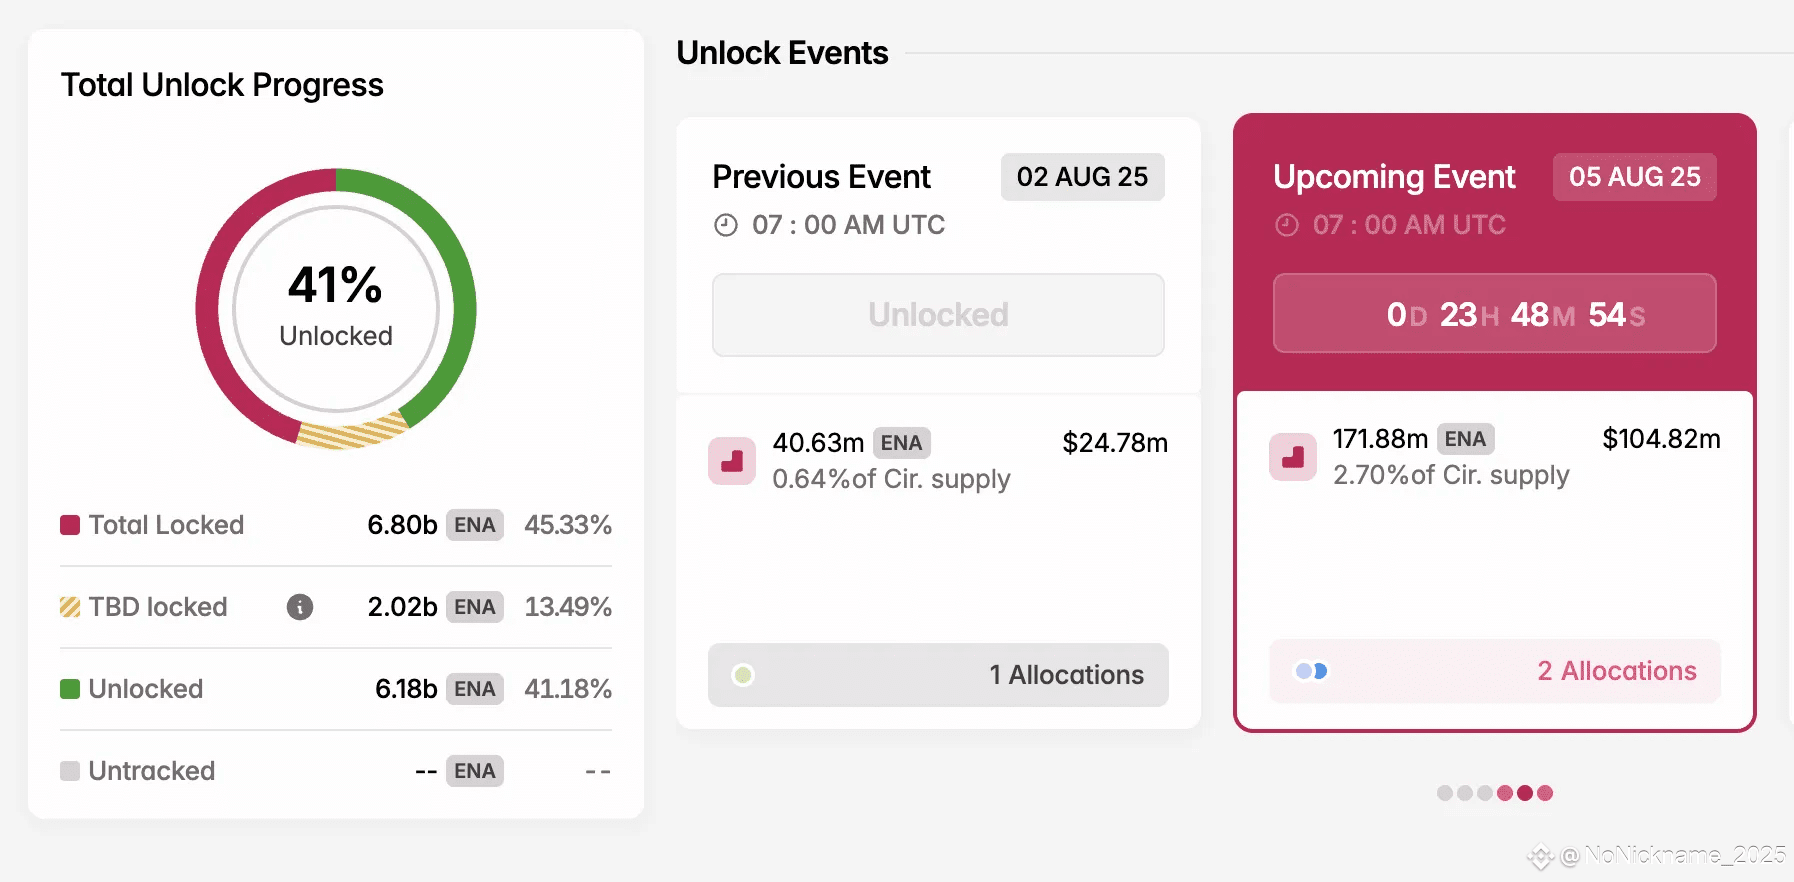
Task: Click the 02 AUG 25 date badge
Action: pos(1082,177)
